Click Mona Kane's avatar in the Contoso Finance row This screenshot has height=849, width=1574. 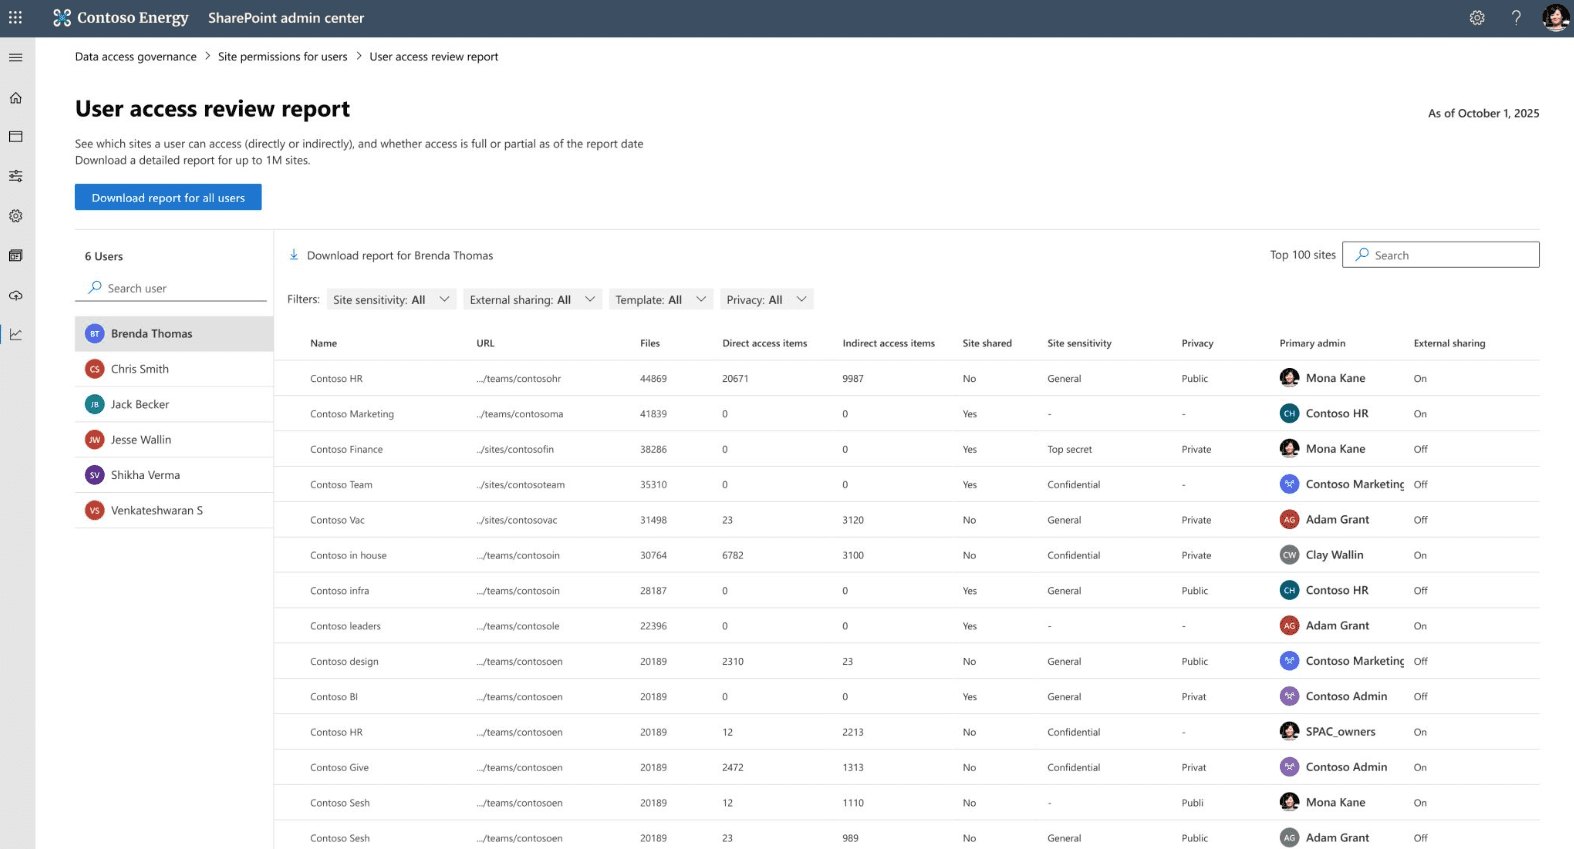[1289, 449]
